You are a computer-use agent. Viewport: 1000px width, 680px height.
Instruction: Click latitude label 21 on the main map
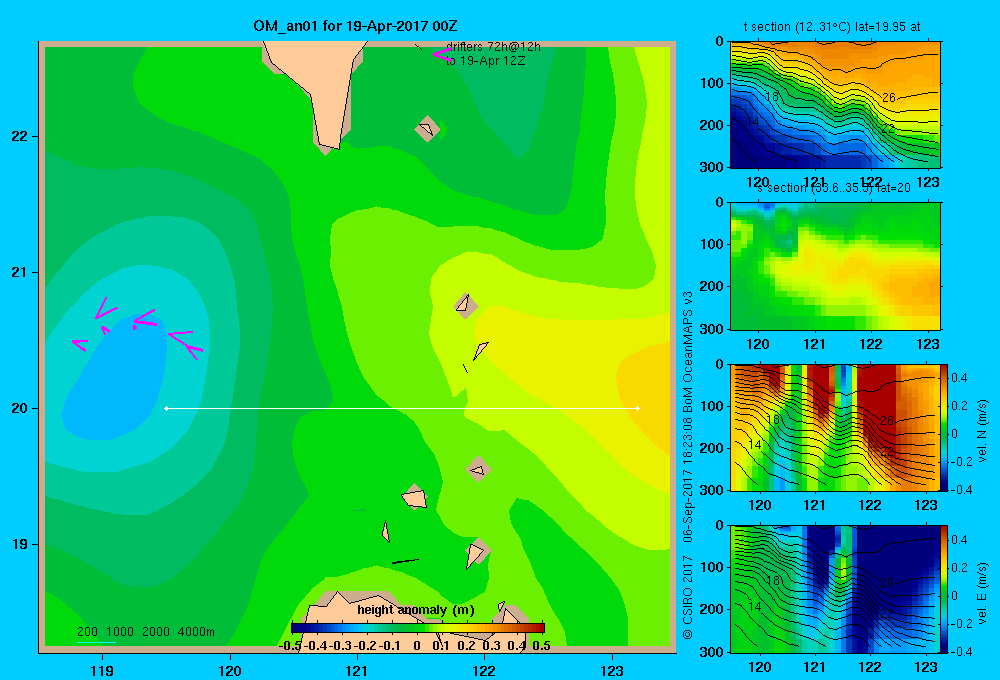click(x=20, y=272)
